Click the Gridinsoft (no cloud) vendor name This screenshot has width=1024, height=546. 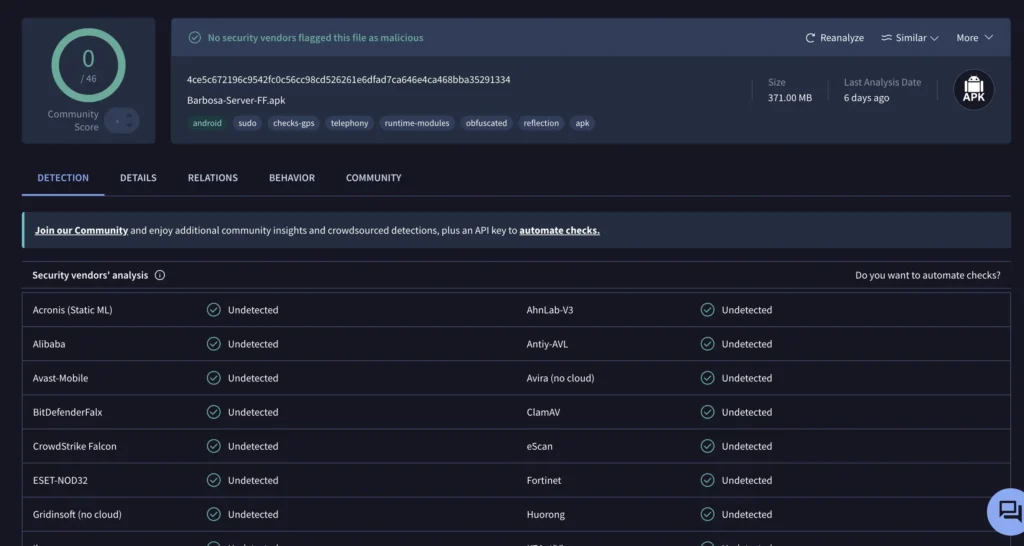click(x=77, y=514)
